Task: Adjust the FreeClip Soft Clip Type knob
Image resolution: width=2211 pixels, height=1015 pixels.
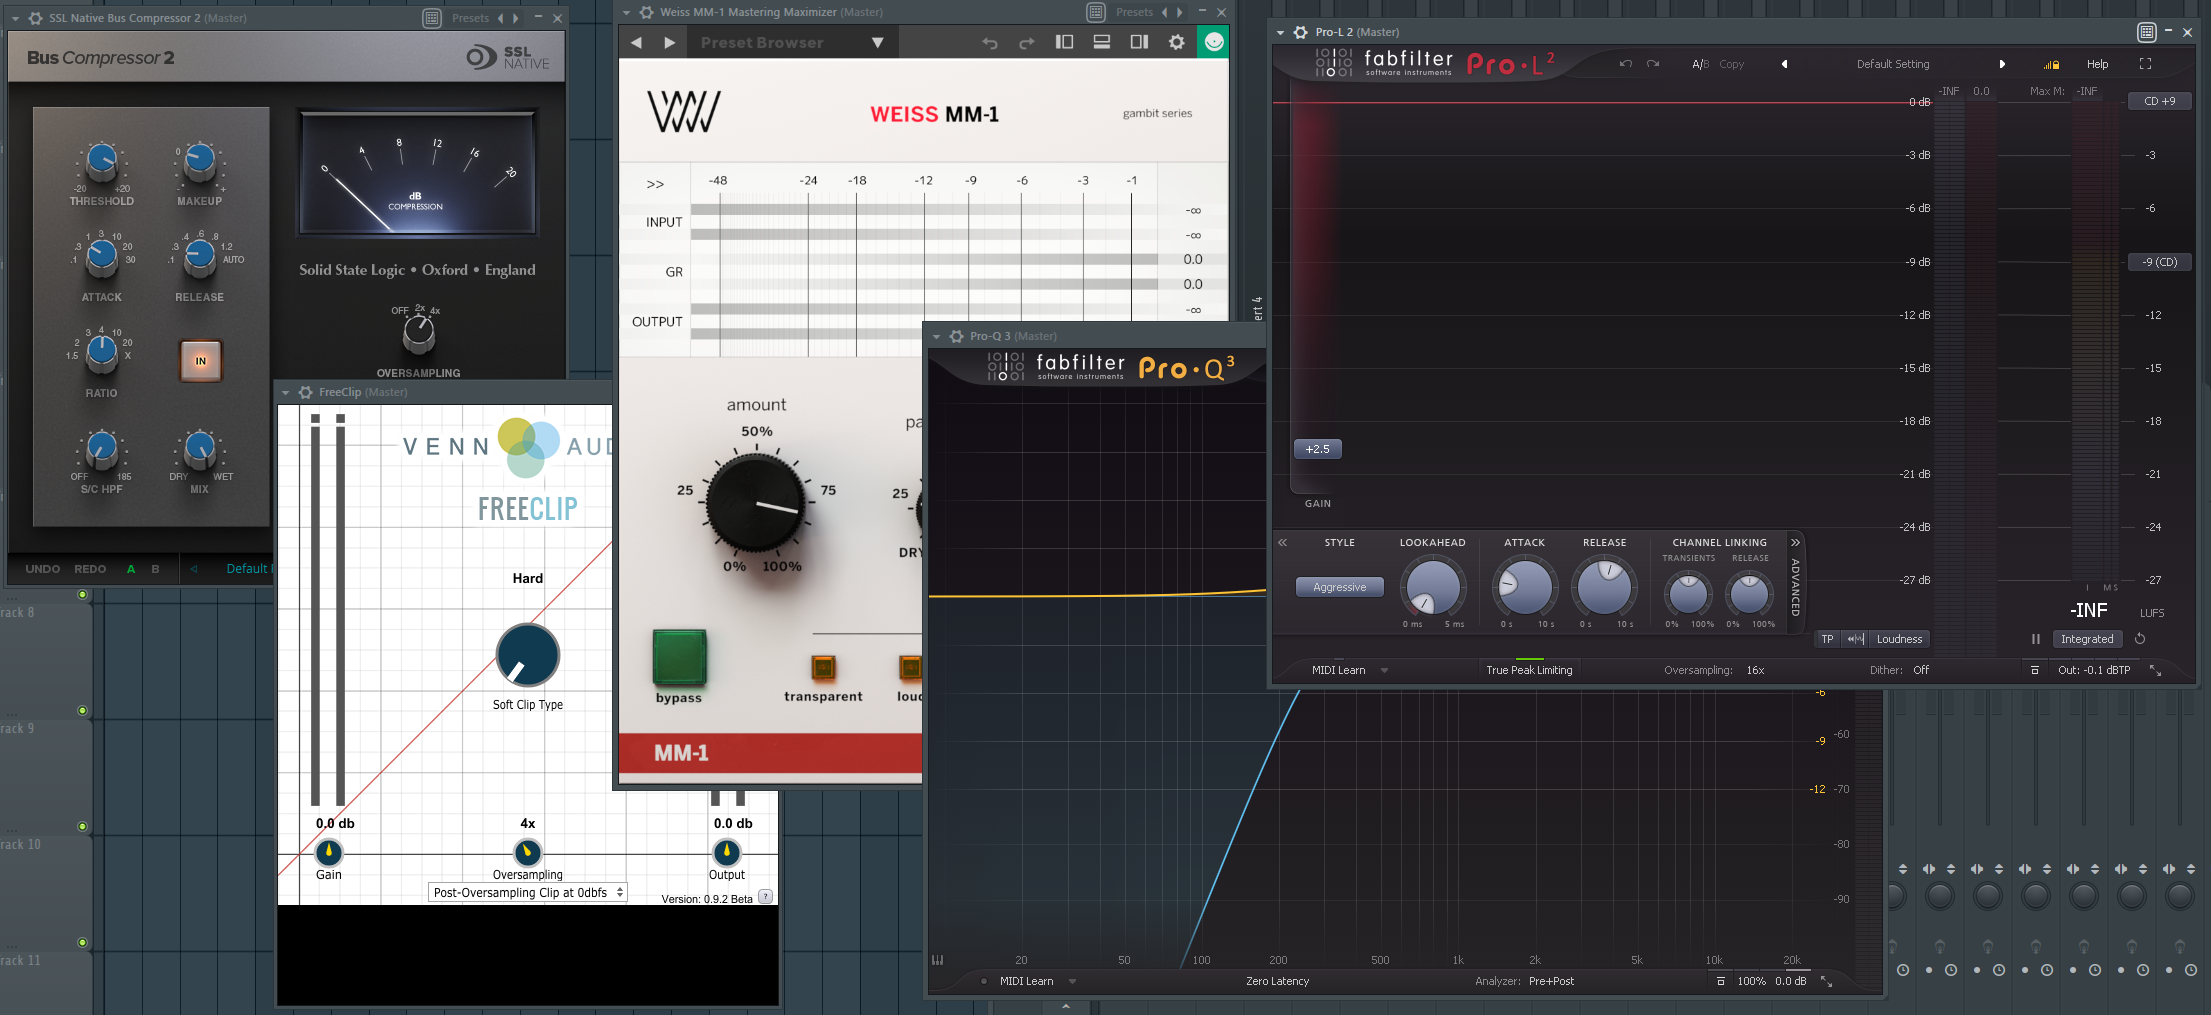Action: point(527,655)
